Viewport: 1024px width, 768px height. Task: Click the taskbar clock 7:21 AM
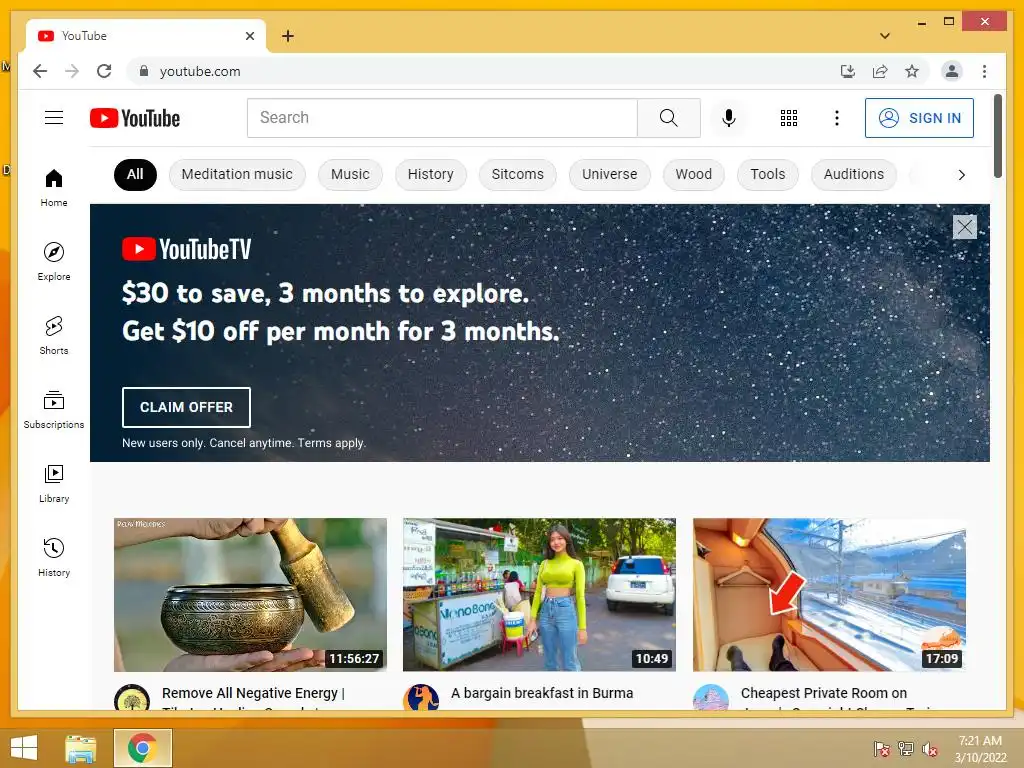(980, 741)
